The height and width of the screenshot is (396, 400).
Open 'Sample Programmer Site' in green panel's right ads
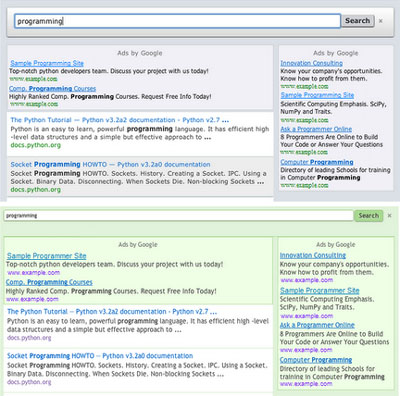(x=319, y=290)
